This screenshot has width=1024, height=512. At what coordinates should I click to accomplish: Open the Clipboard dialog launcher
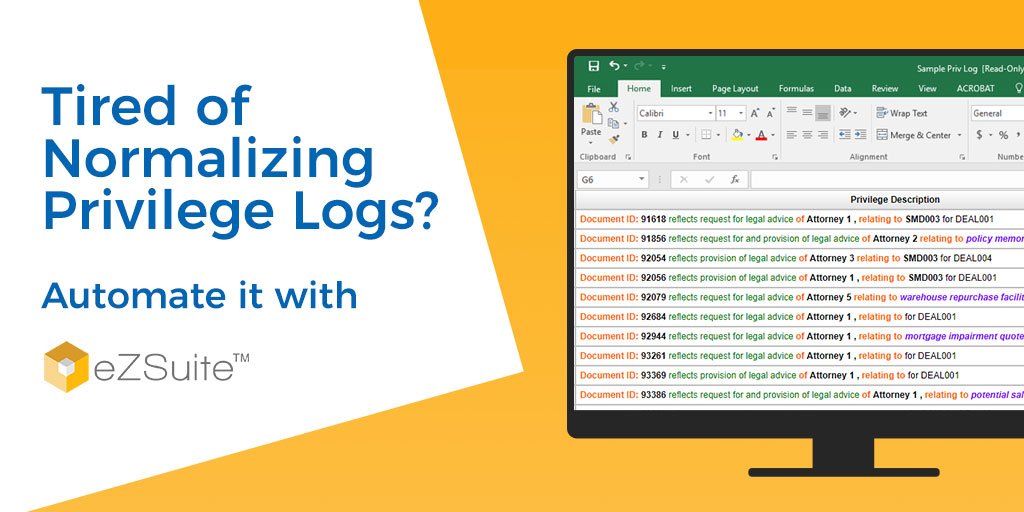(x=628, y=157)
